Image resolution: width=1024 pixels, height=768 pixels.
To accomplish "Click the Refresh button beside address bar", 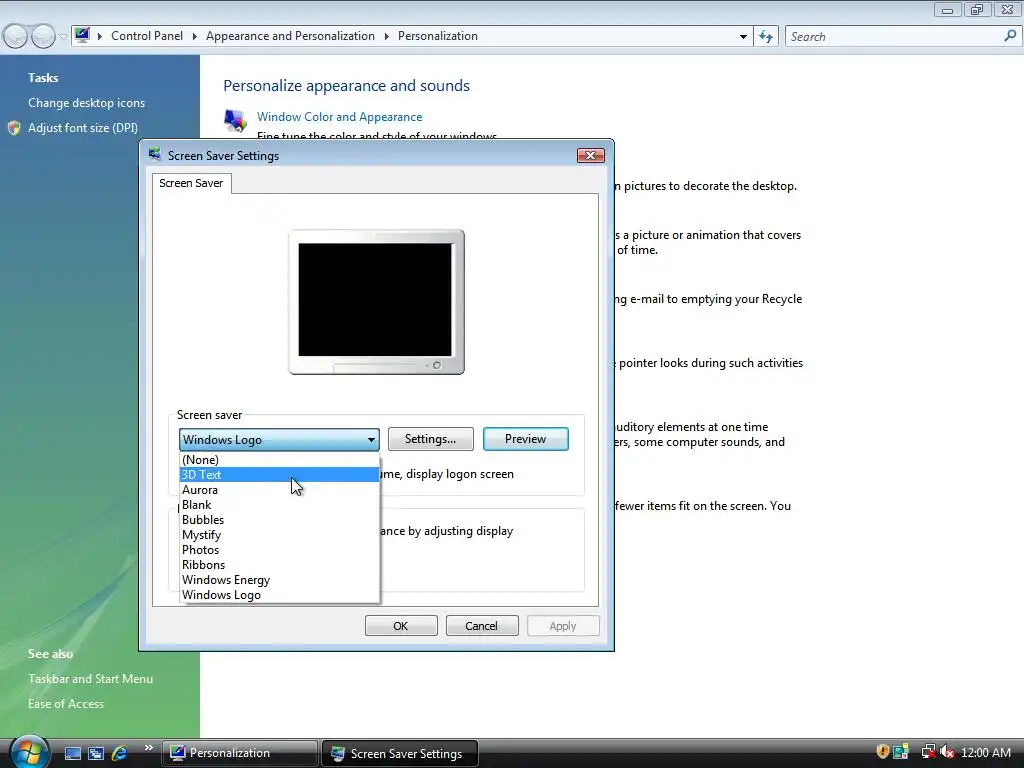I will click(x=766, y=37).
